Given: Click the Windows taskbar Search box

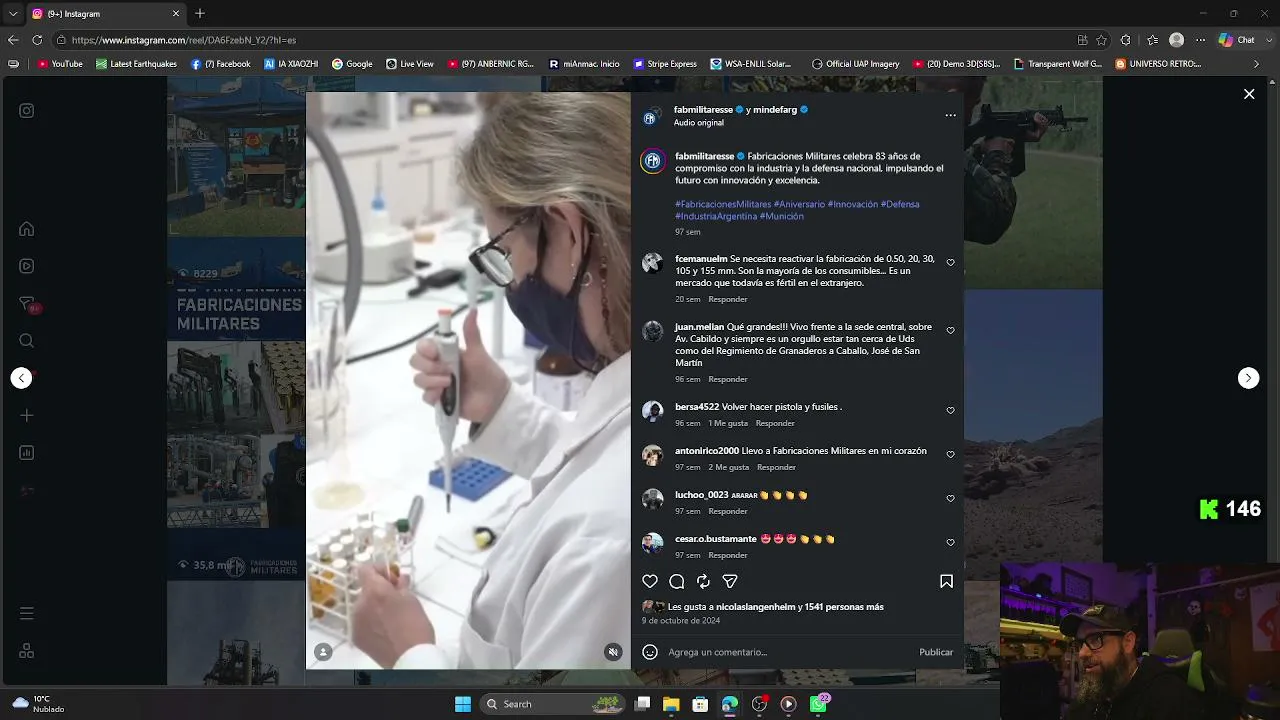Looking at the screenshot, I should tap(552, 704).
